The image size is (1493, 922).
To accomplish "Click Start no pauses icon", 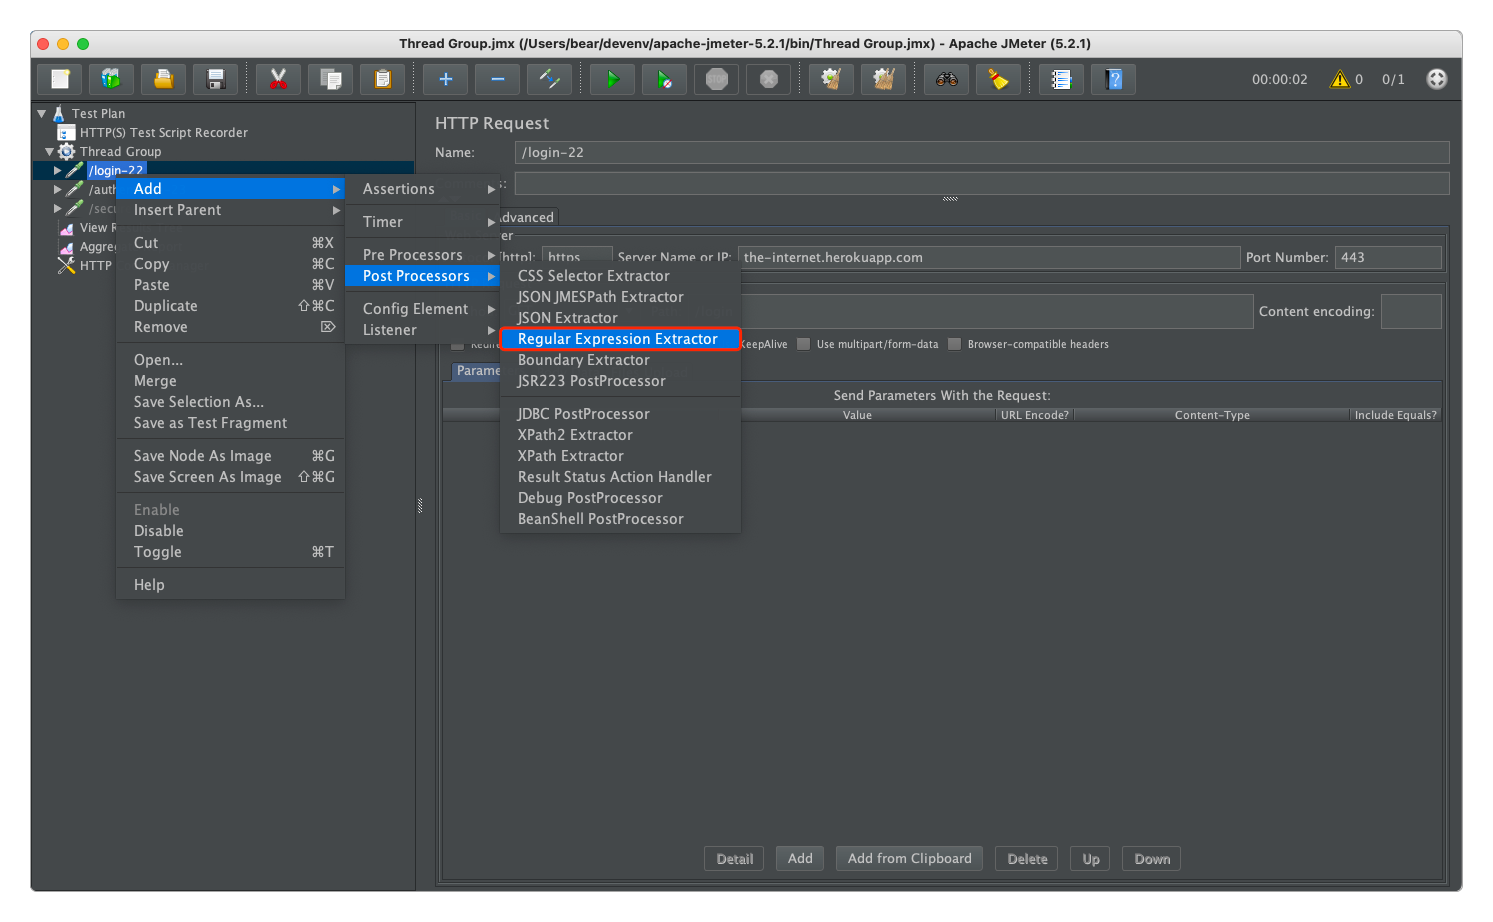I will point(664,79).
